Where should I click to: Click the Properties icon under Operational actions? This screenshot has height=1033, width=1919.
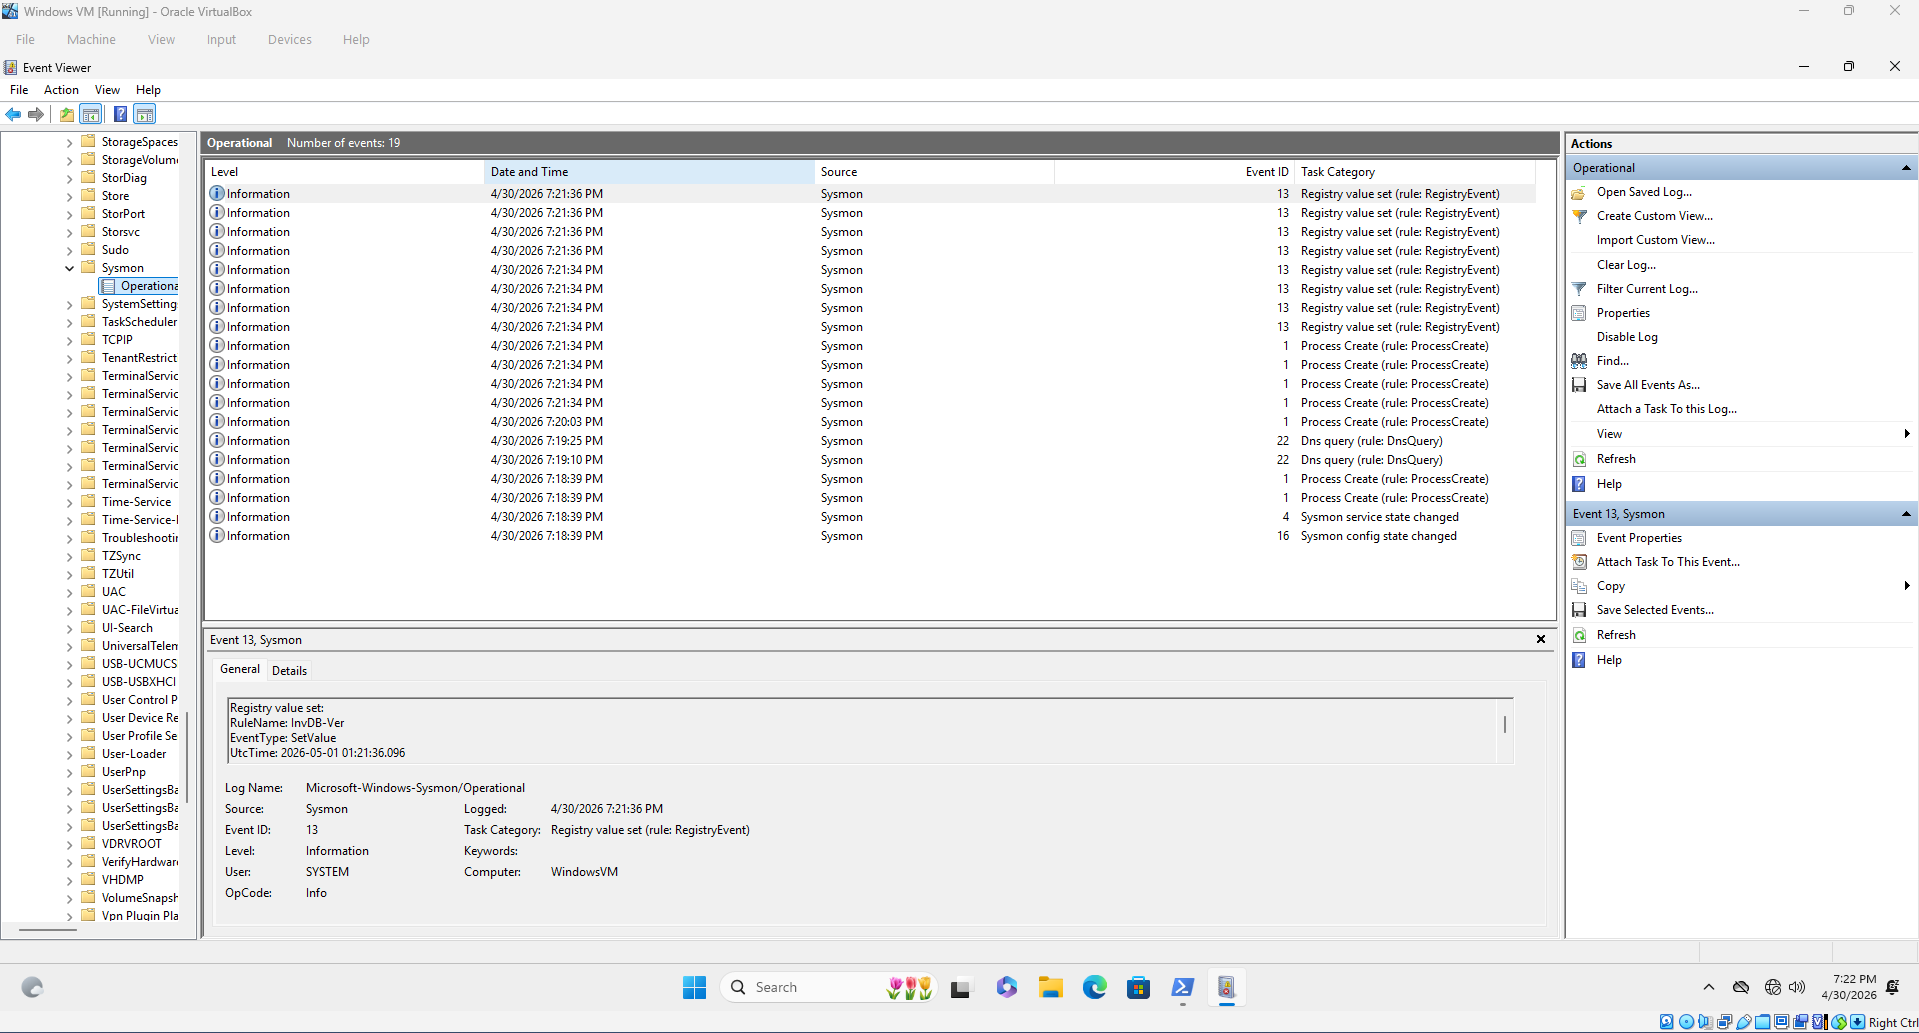(x=1580, y=313)
